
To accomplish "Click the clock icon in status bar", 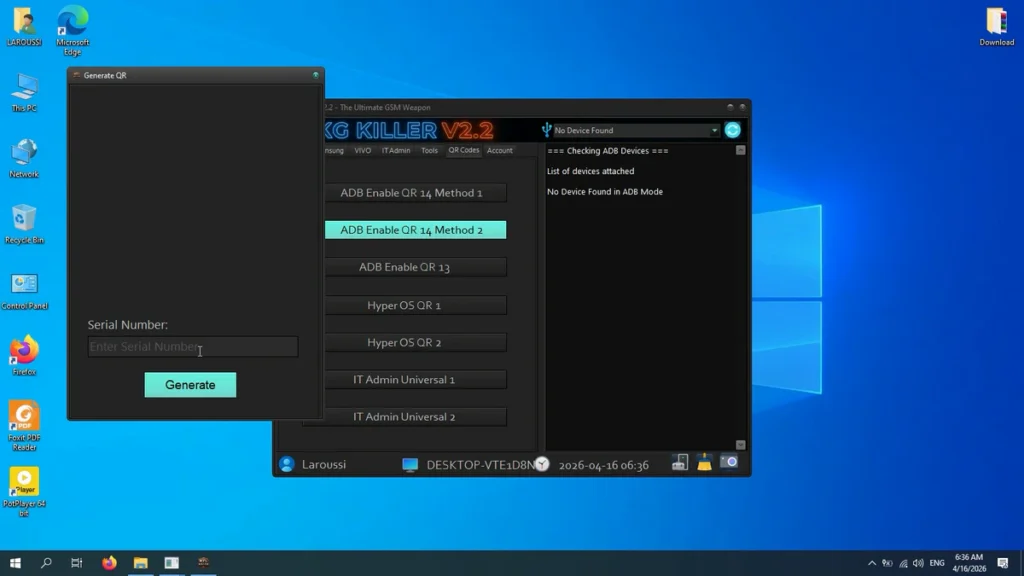I will [x=541, y=464].
